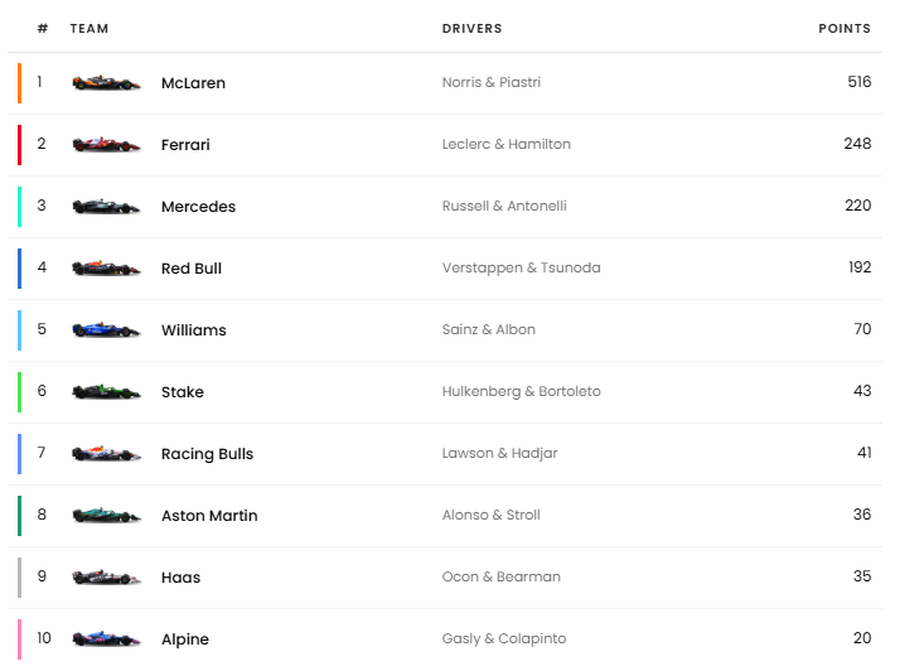This screenshot has height=671, width=900.
Task: Select the TEAM column header
Action: 89,29
